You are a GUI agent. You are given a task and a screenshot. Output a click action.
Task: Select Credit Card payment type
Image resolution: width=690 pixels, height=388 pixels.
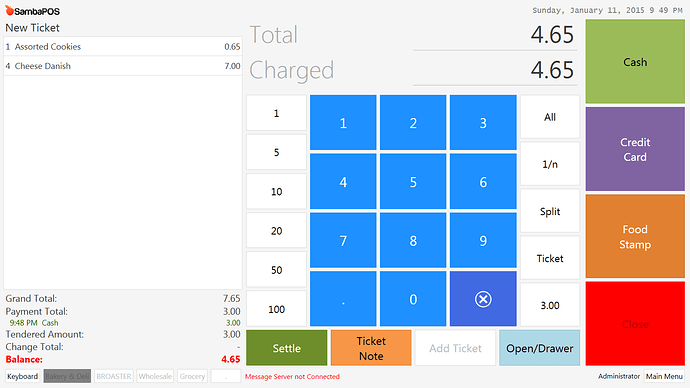click(635, 149)
